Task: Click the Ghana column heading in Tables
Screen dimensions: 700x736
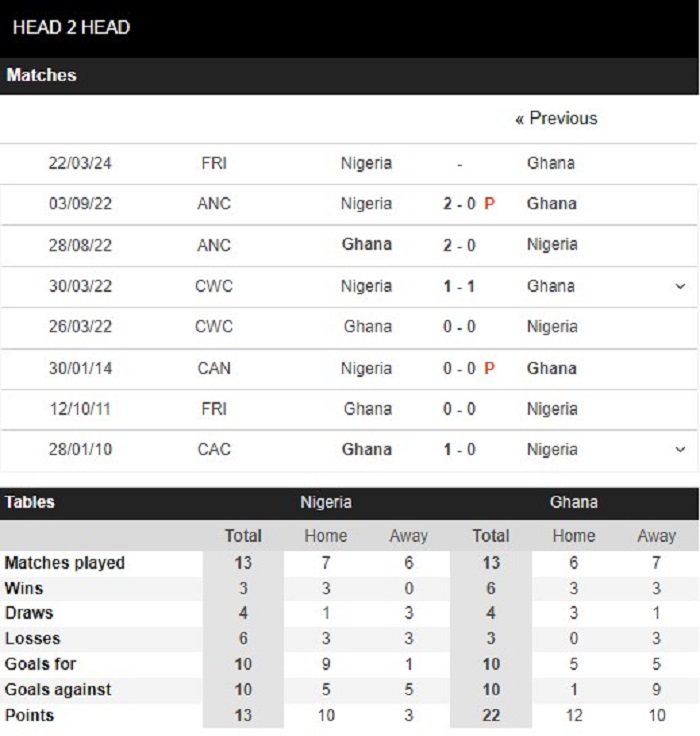Action: click(574, 502)
